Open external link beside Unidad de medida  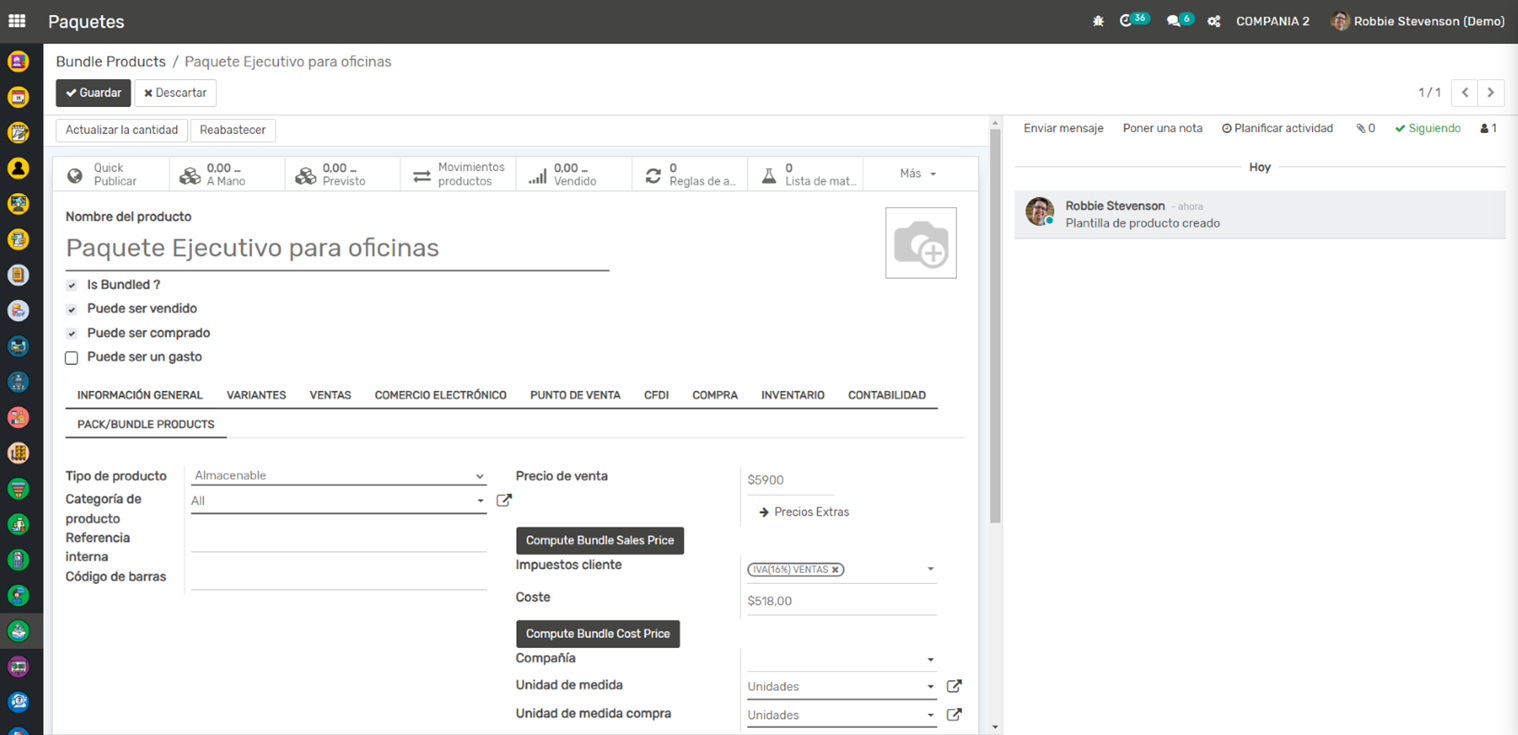tap(954, 686)
